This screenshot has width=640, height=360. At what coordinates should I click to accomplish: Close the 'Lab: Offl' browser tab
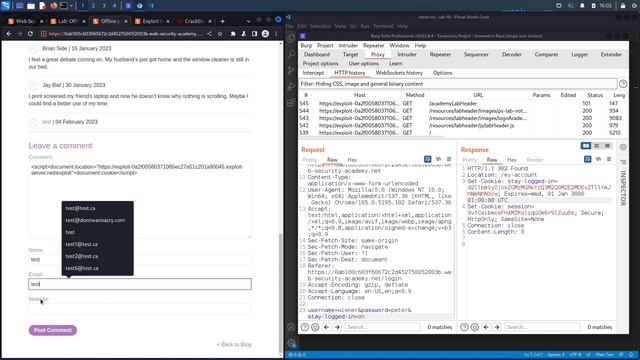[84, 21]
